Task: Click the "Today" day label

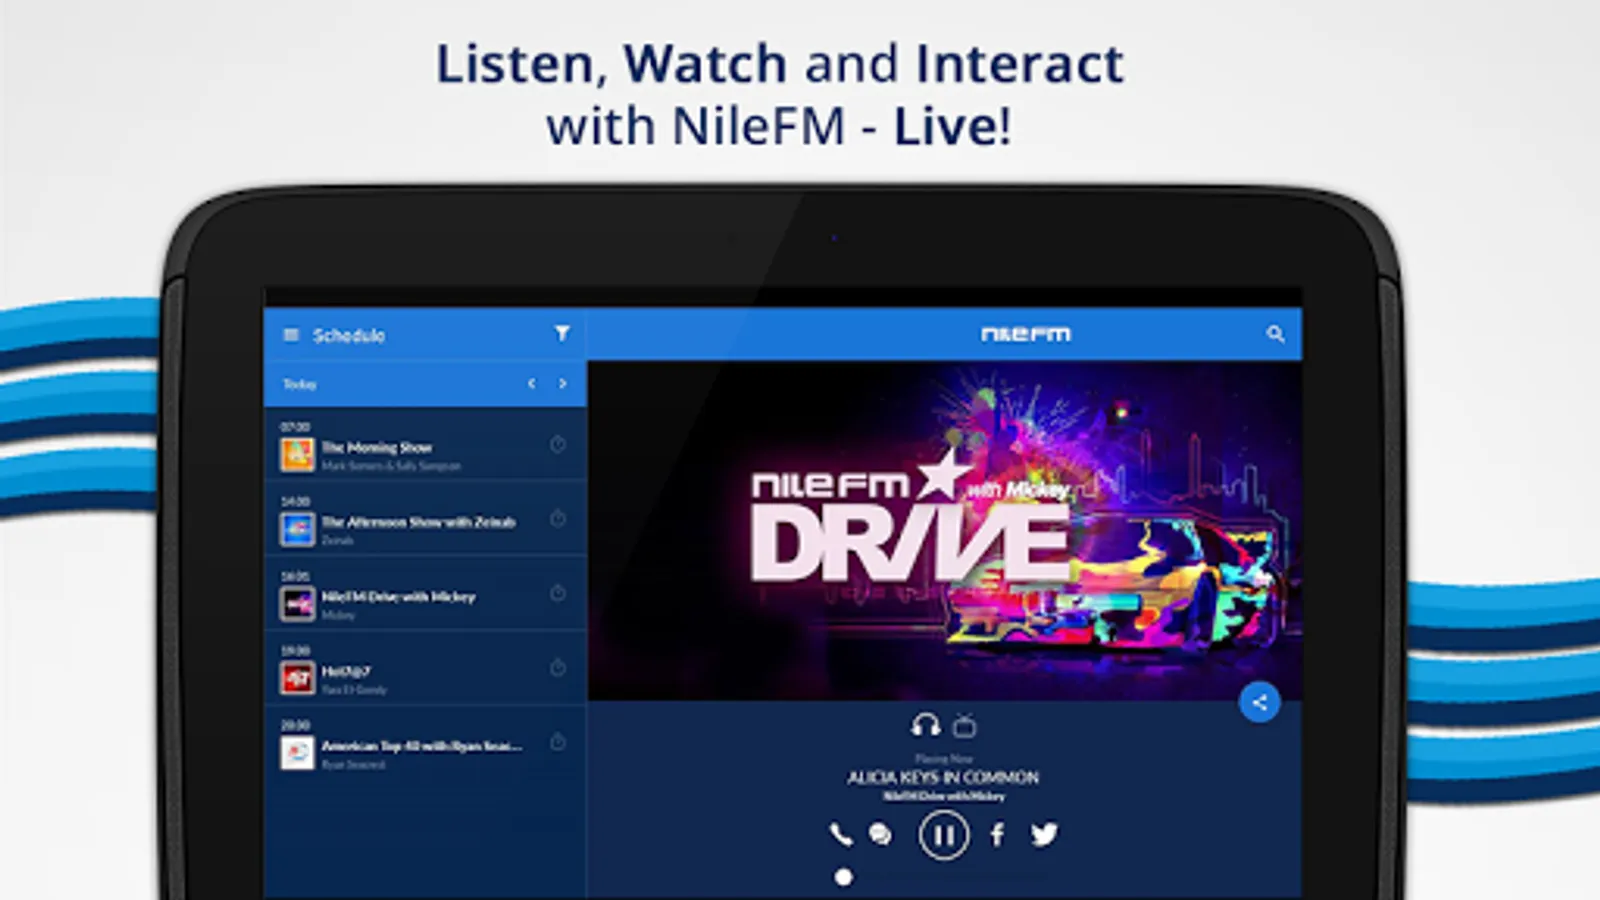Action: click(x=300, y=384)
